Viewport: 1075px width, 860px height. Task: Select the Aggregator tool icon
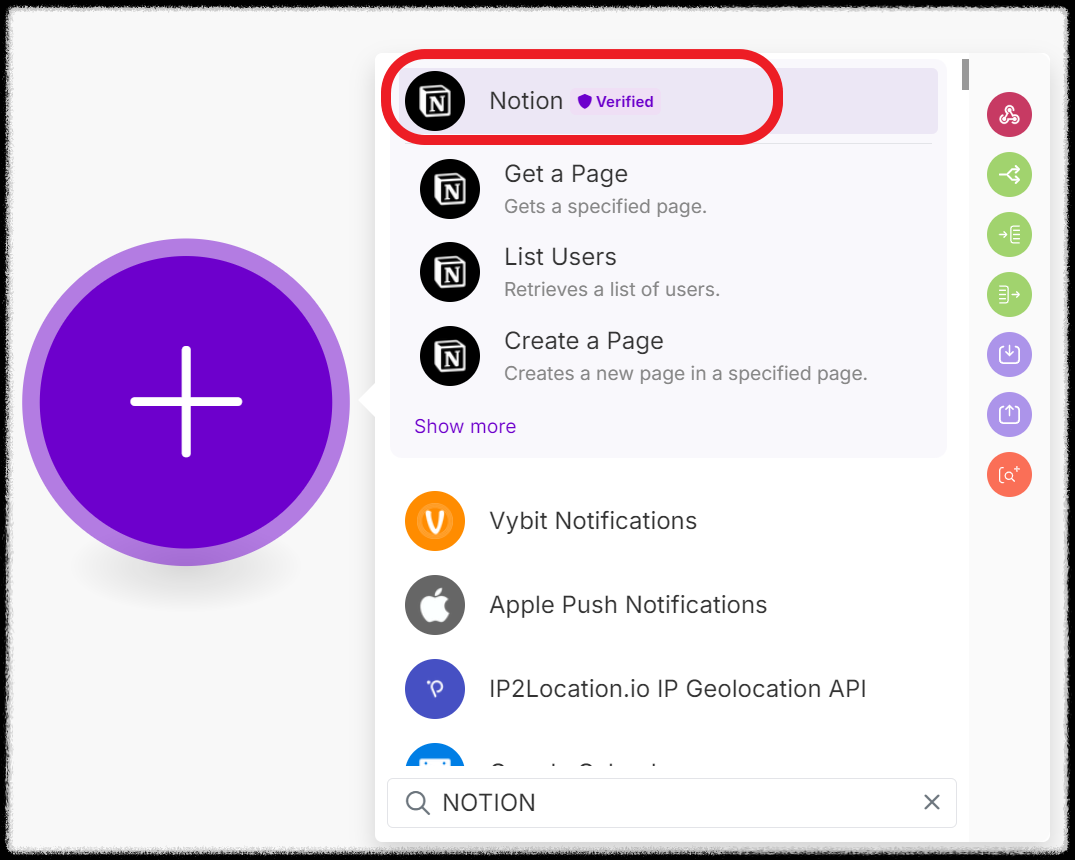(1009, 294)
